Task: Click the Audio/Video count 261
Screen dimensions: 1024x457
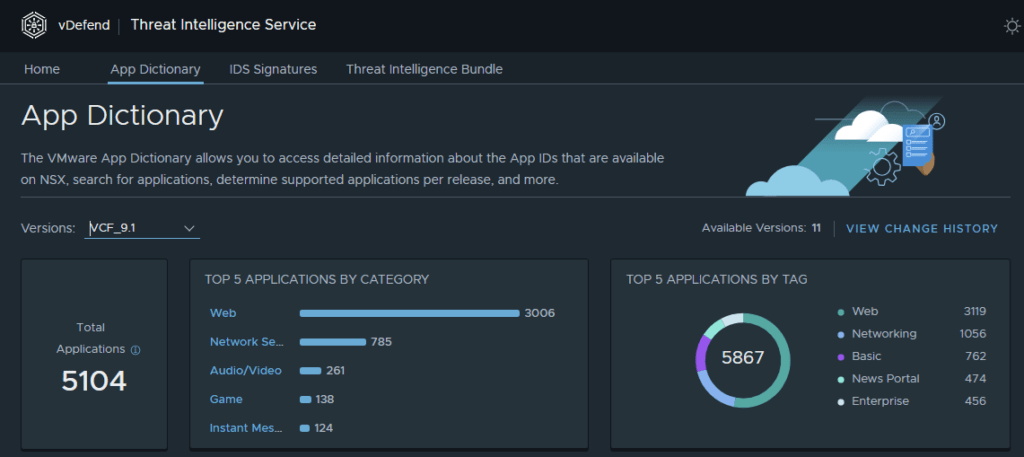Action: click(335, 370)
